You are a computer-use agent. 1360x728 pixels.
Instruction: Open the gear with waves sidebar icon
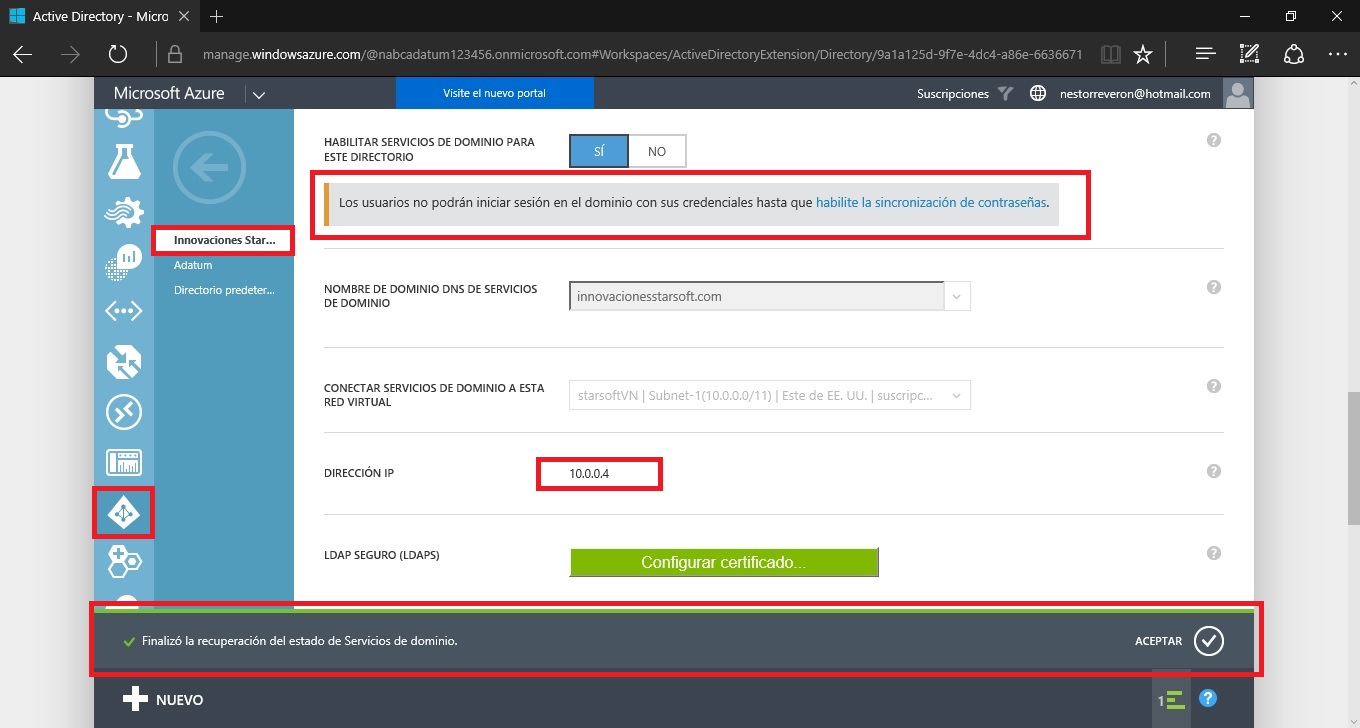tap(124, 212)
